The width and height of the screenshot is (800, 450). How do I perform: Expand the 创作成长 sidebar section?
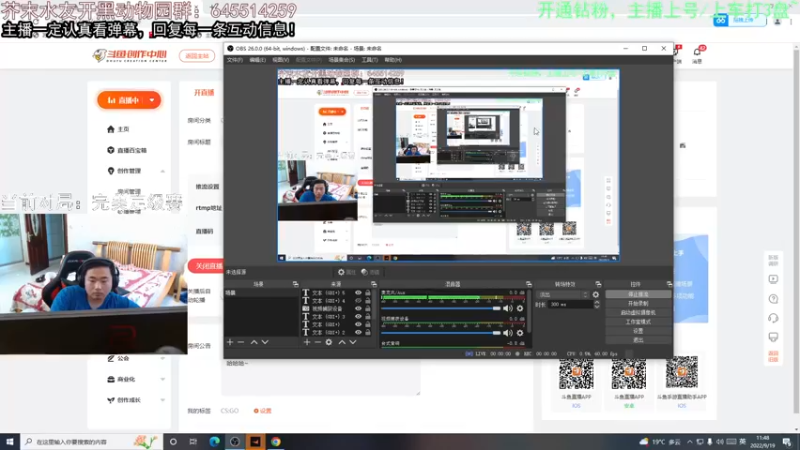(x=163, y=401)
